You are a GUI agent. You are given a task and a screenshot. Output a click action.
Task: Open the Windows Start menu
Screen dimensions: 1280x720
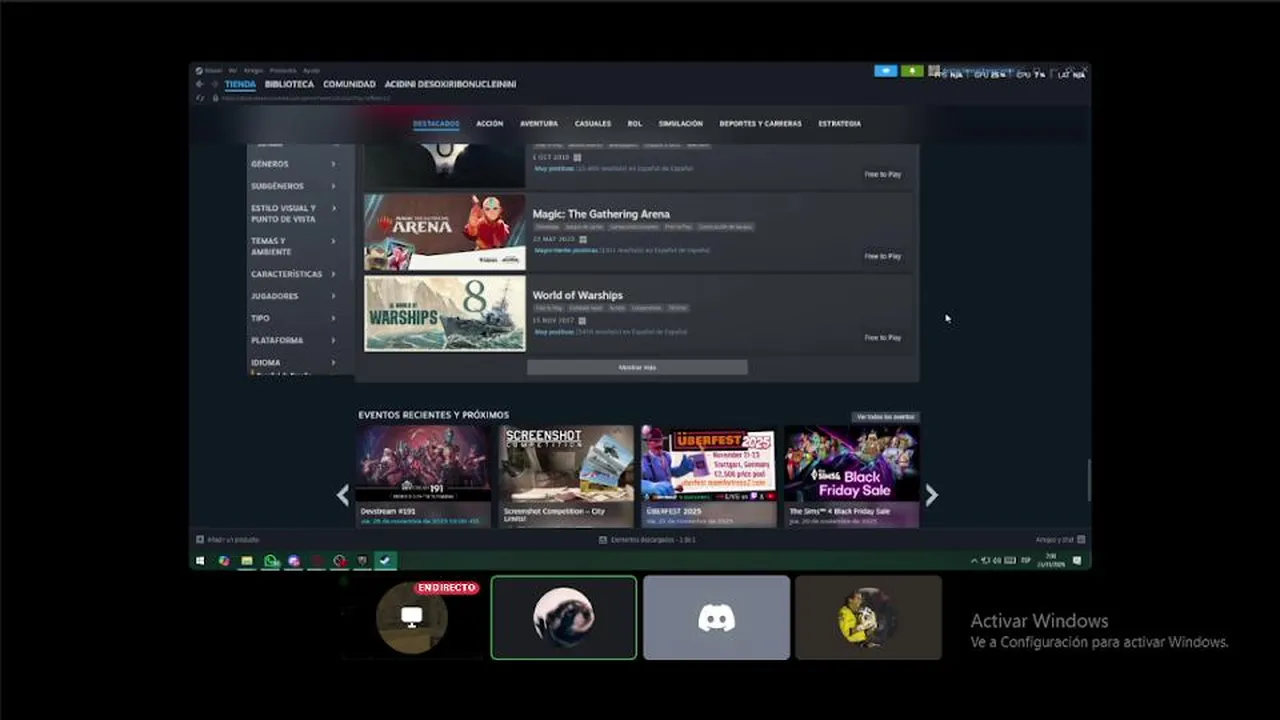coord(200,561)
